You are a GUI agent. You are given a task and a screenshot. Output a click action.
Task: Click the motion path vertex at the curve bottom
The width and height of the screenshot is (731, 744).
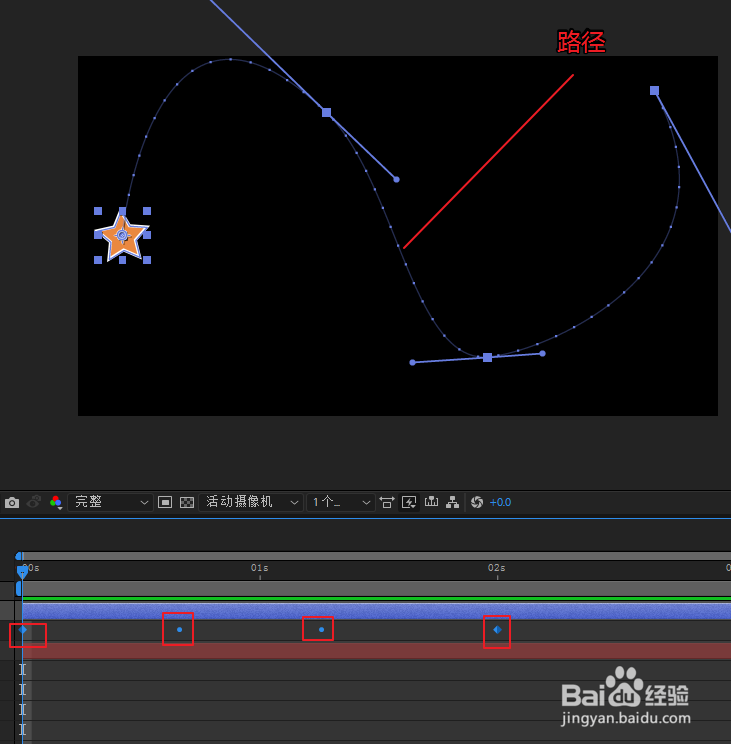coord(487,357)
